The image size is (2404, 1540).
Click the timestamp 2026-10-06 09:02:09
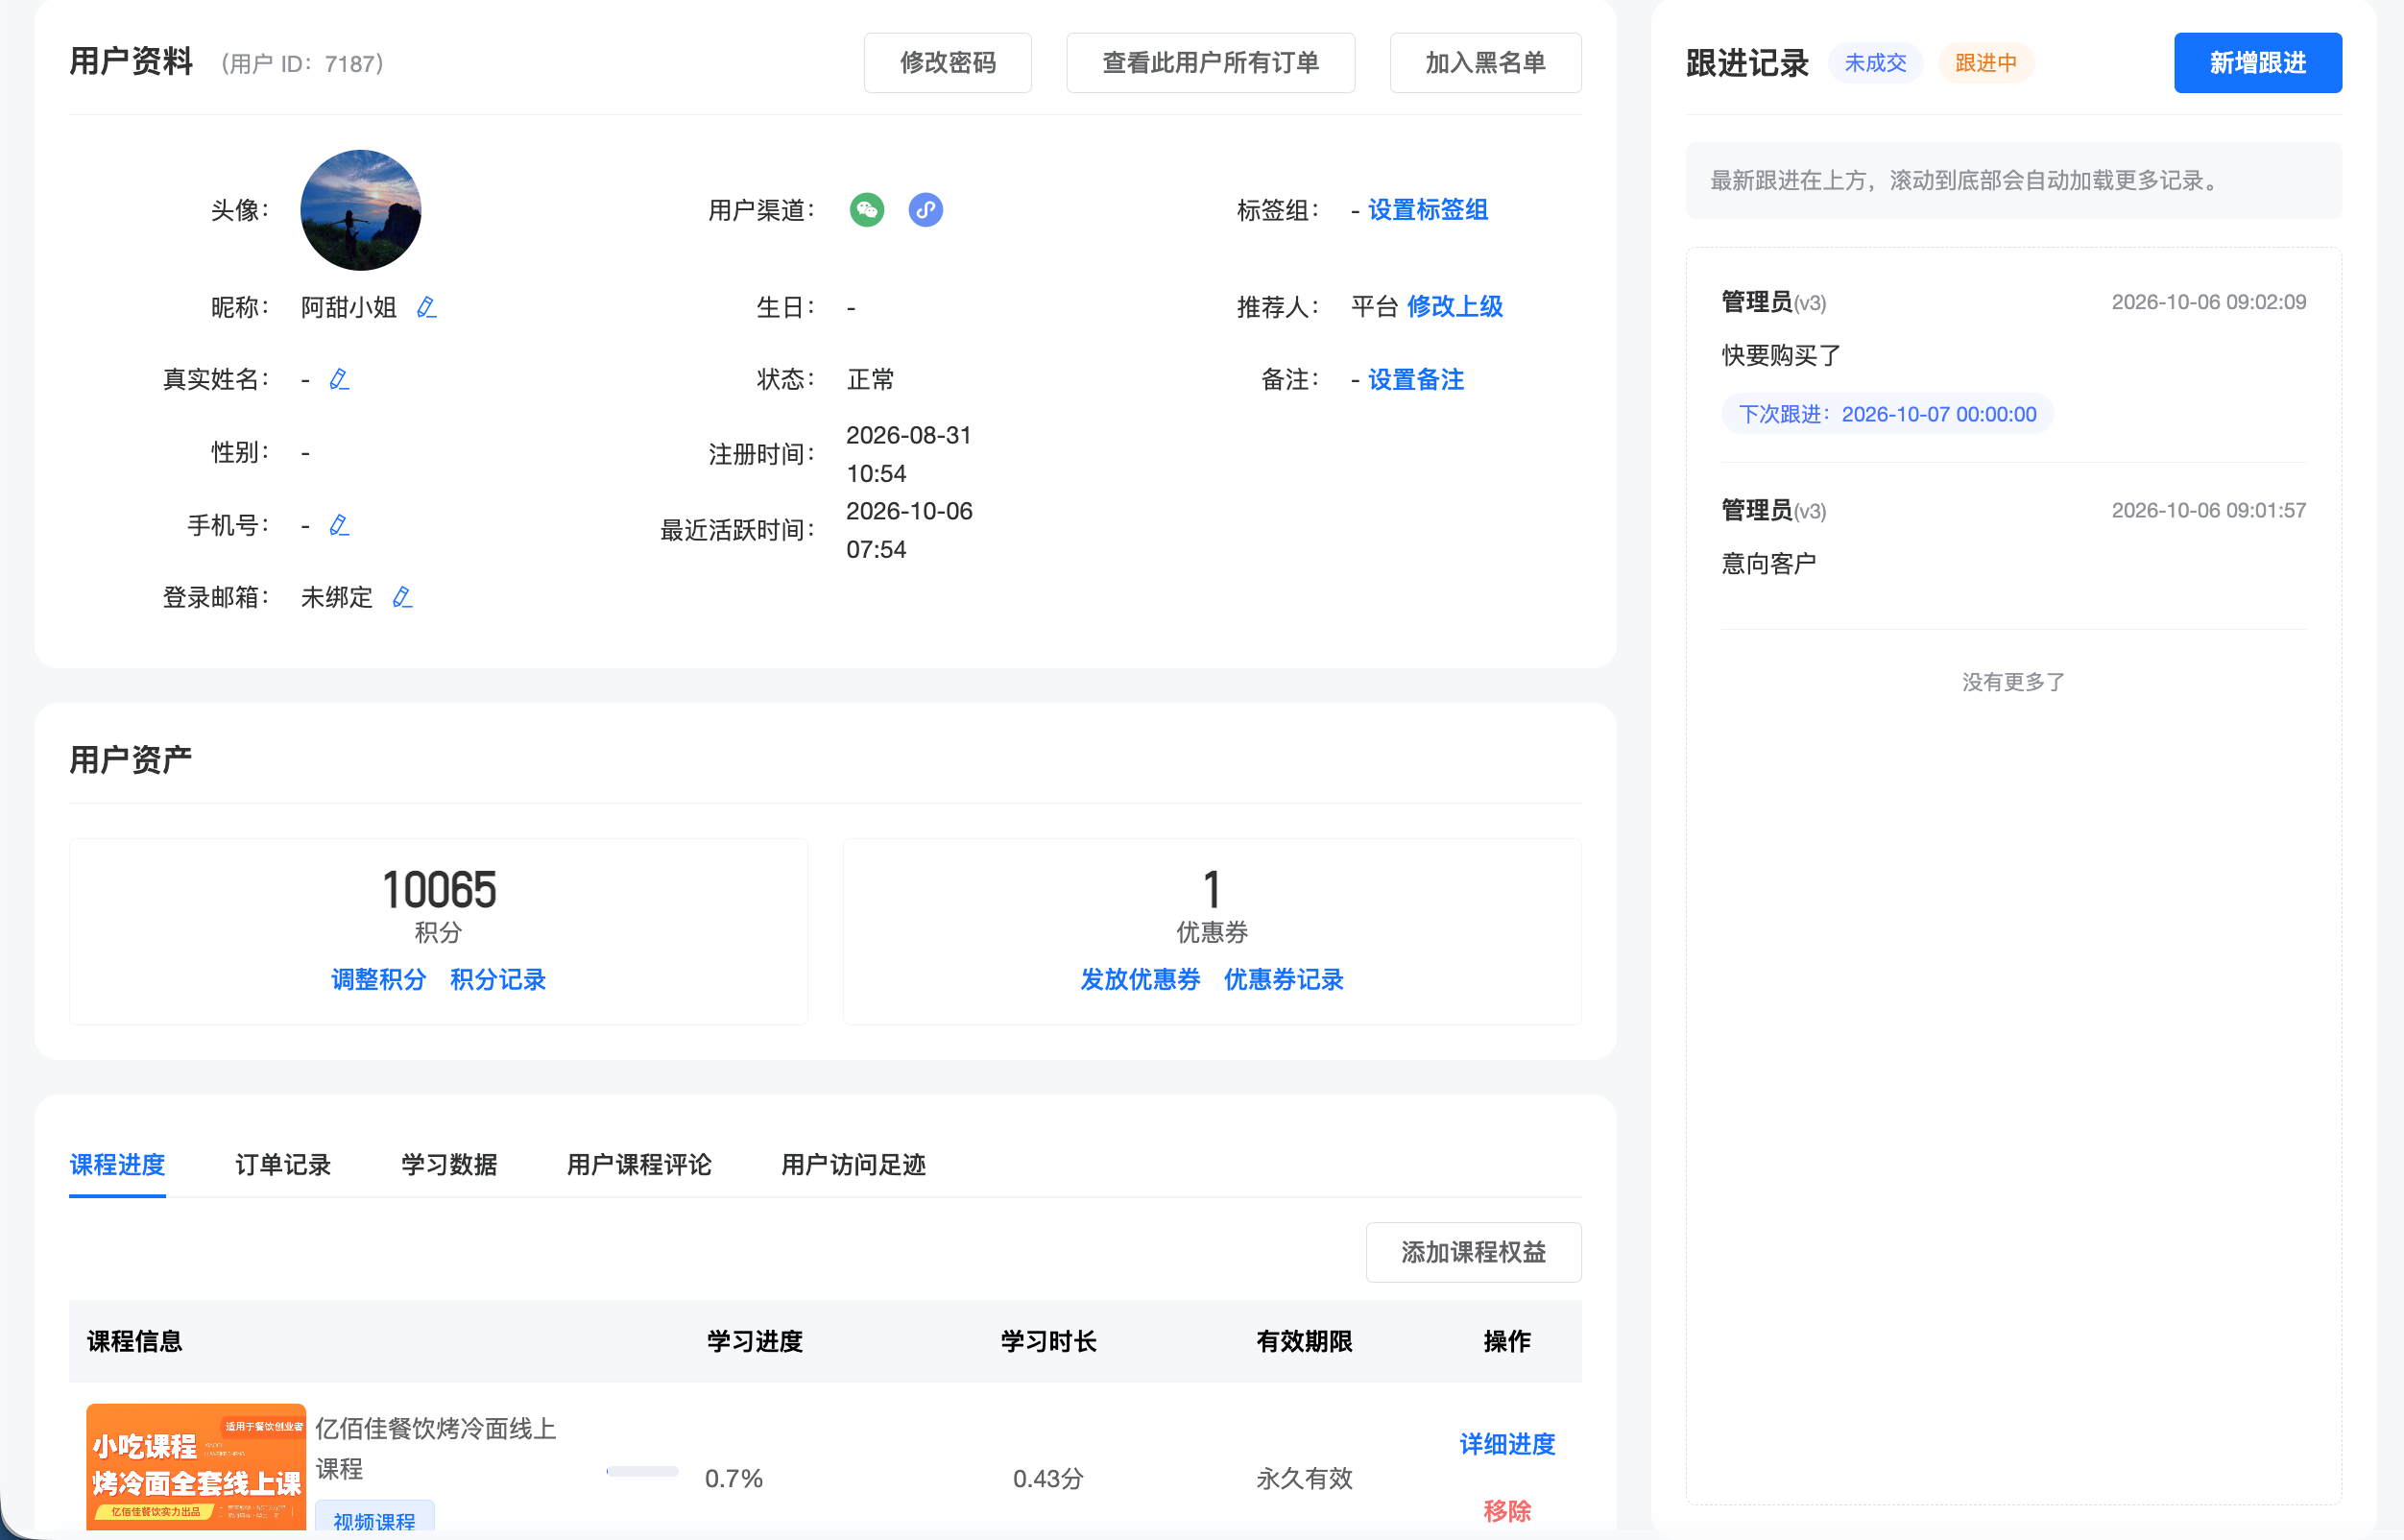click(2208, 303)
